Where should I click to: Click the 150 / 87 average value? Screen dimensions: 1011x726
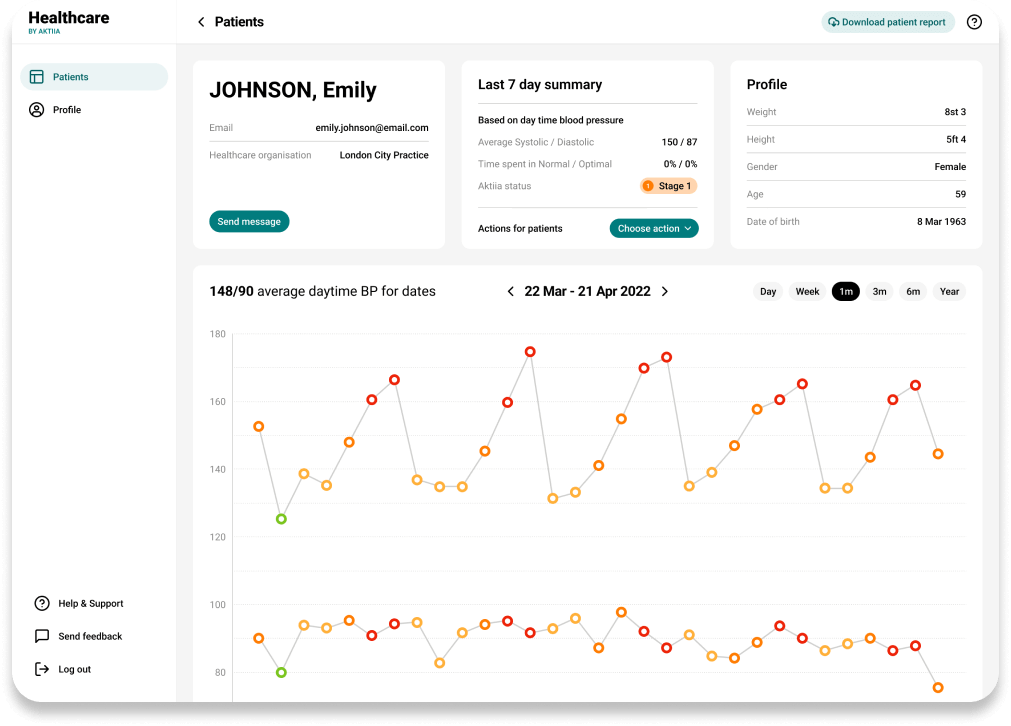click(x=680, y=142)
